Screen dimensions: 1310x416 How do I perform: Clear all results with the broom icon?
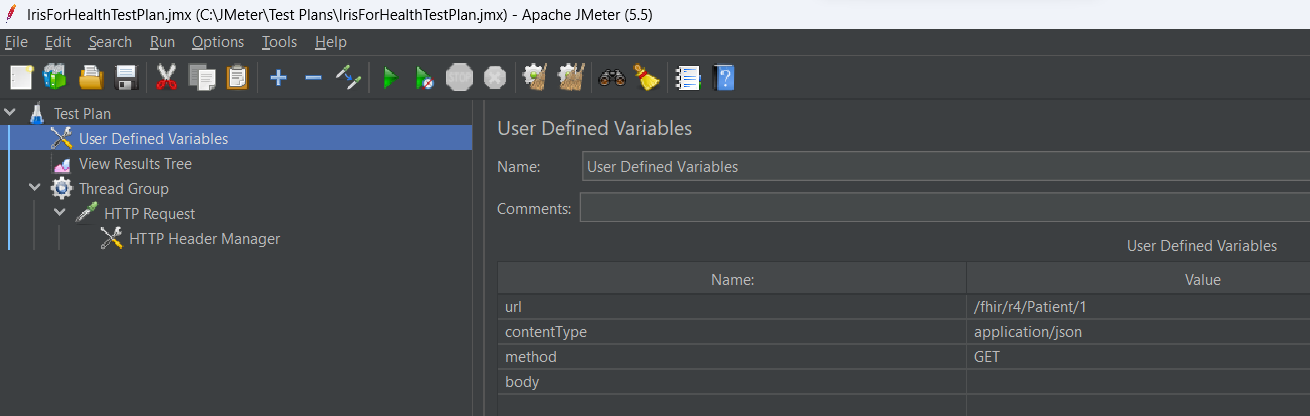click(x=647, y=77)
